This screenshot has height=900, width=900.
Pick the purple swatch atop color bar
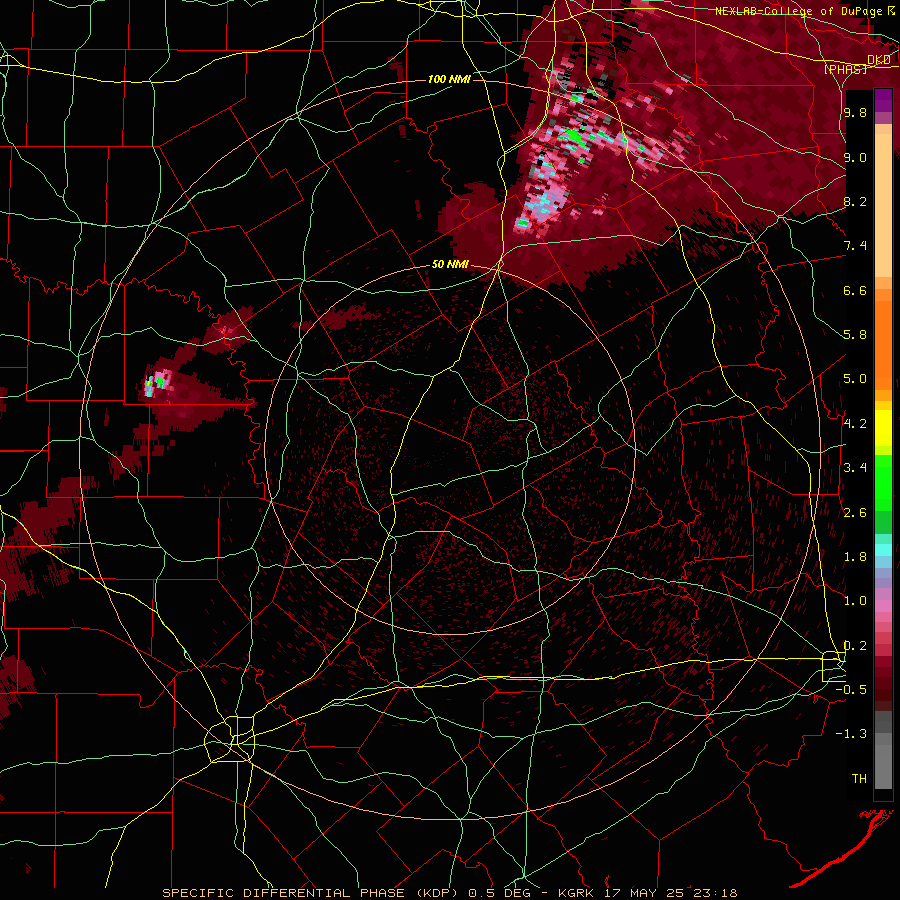point(883,101)
